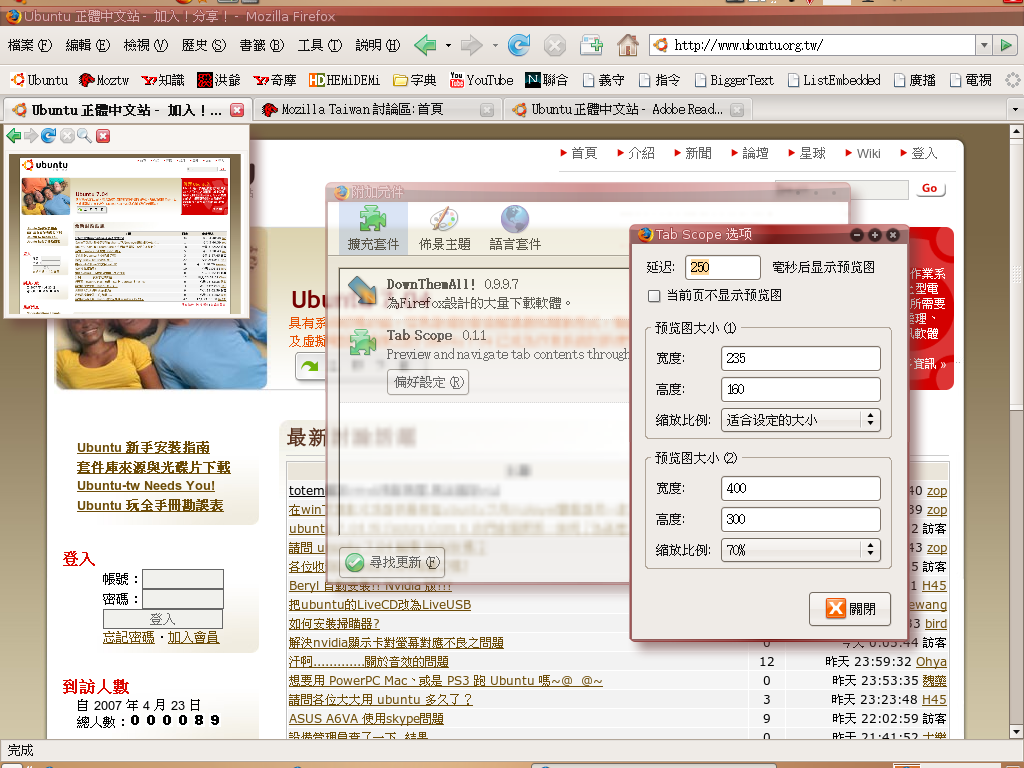This screenshot has width=1024, height=768.
Task: Click the 關閉 button in Tab Scope options
Action: point(850,609)
